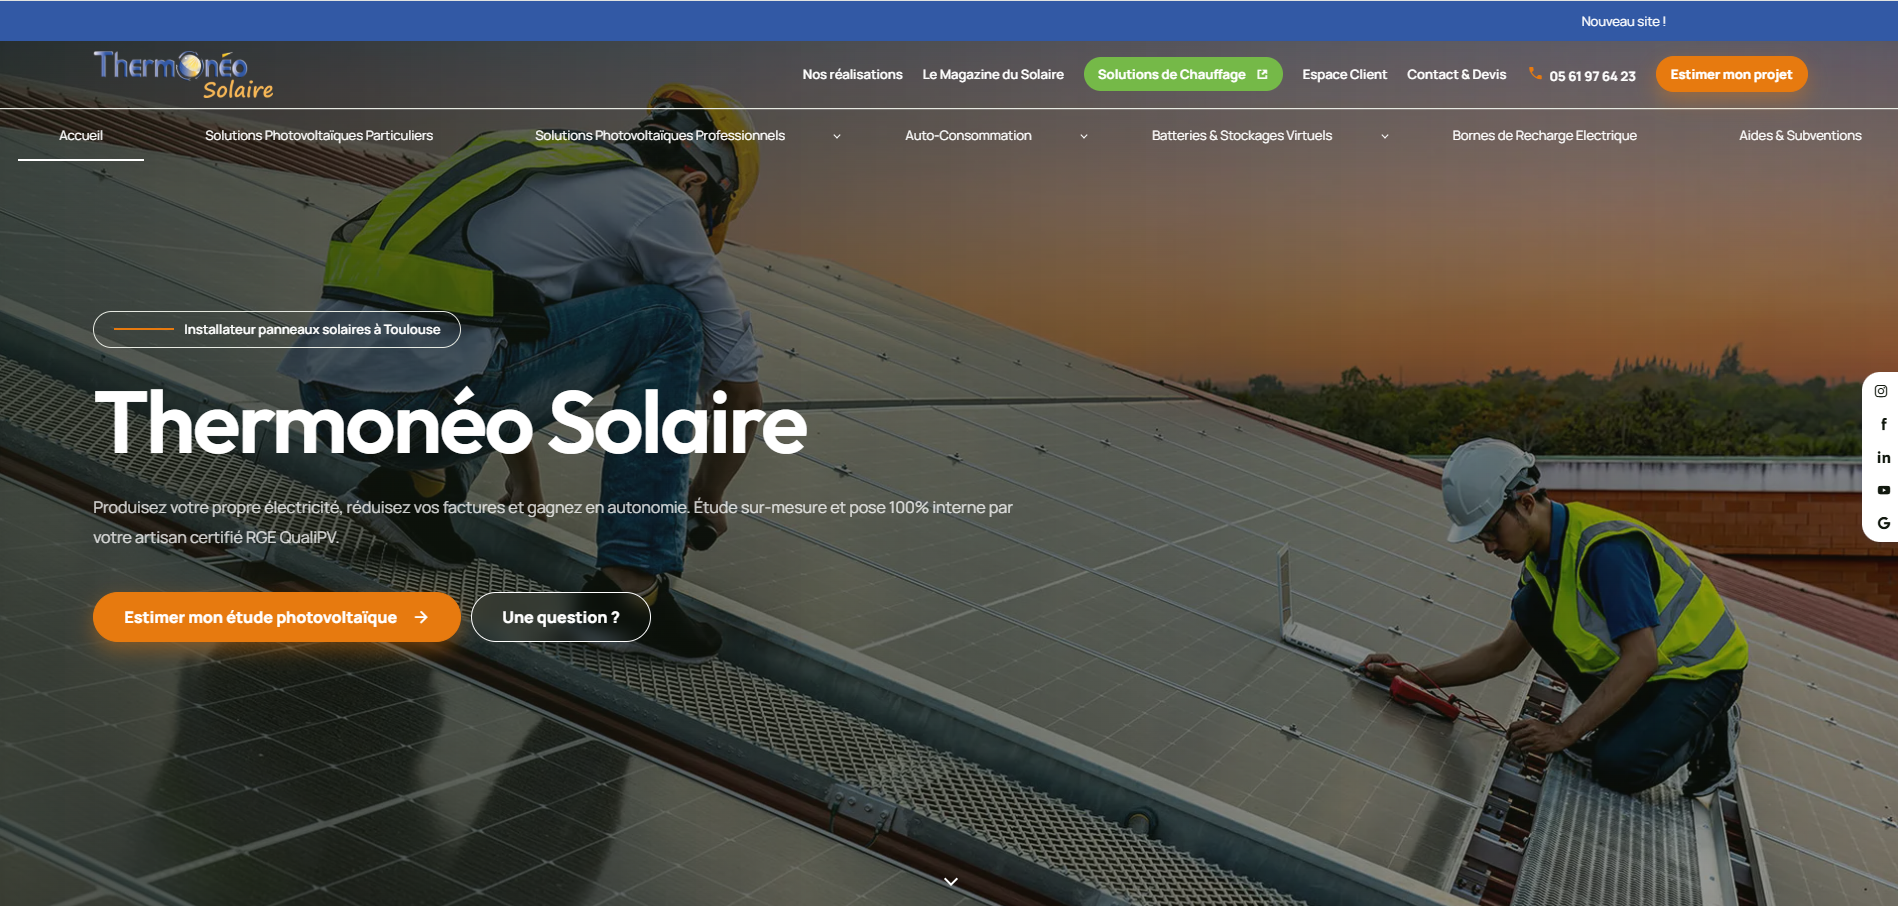Open Solutions de Chauffage green button
The image size is (1898, 906).
coord(1183,74)
